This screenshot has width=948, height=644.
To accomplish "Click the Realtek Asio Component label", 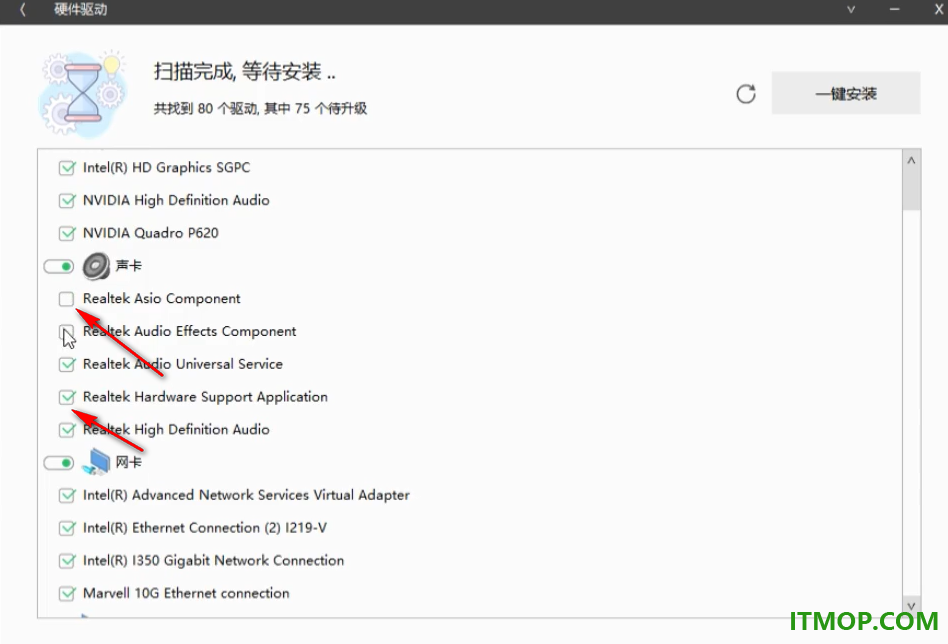I will click(161, 299).
